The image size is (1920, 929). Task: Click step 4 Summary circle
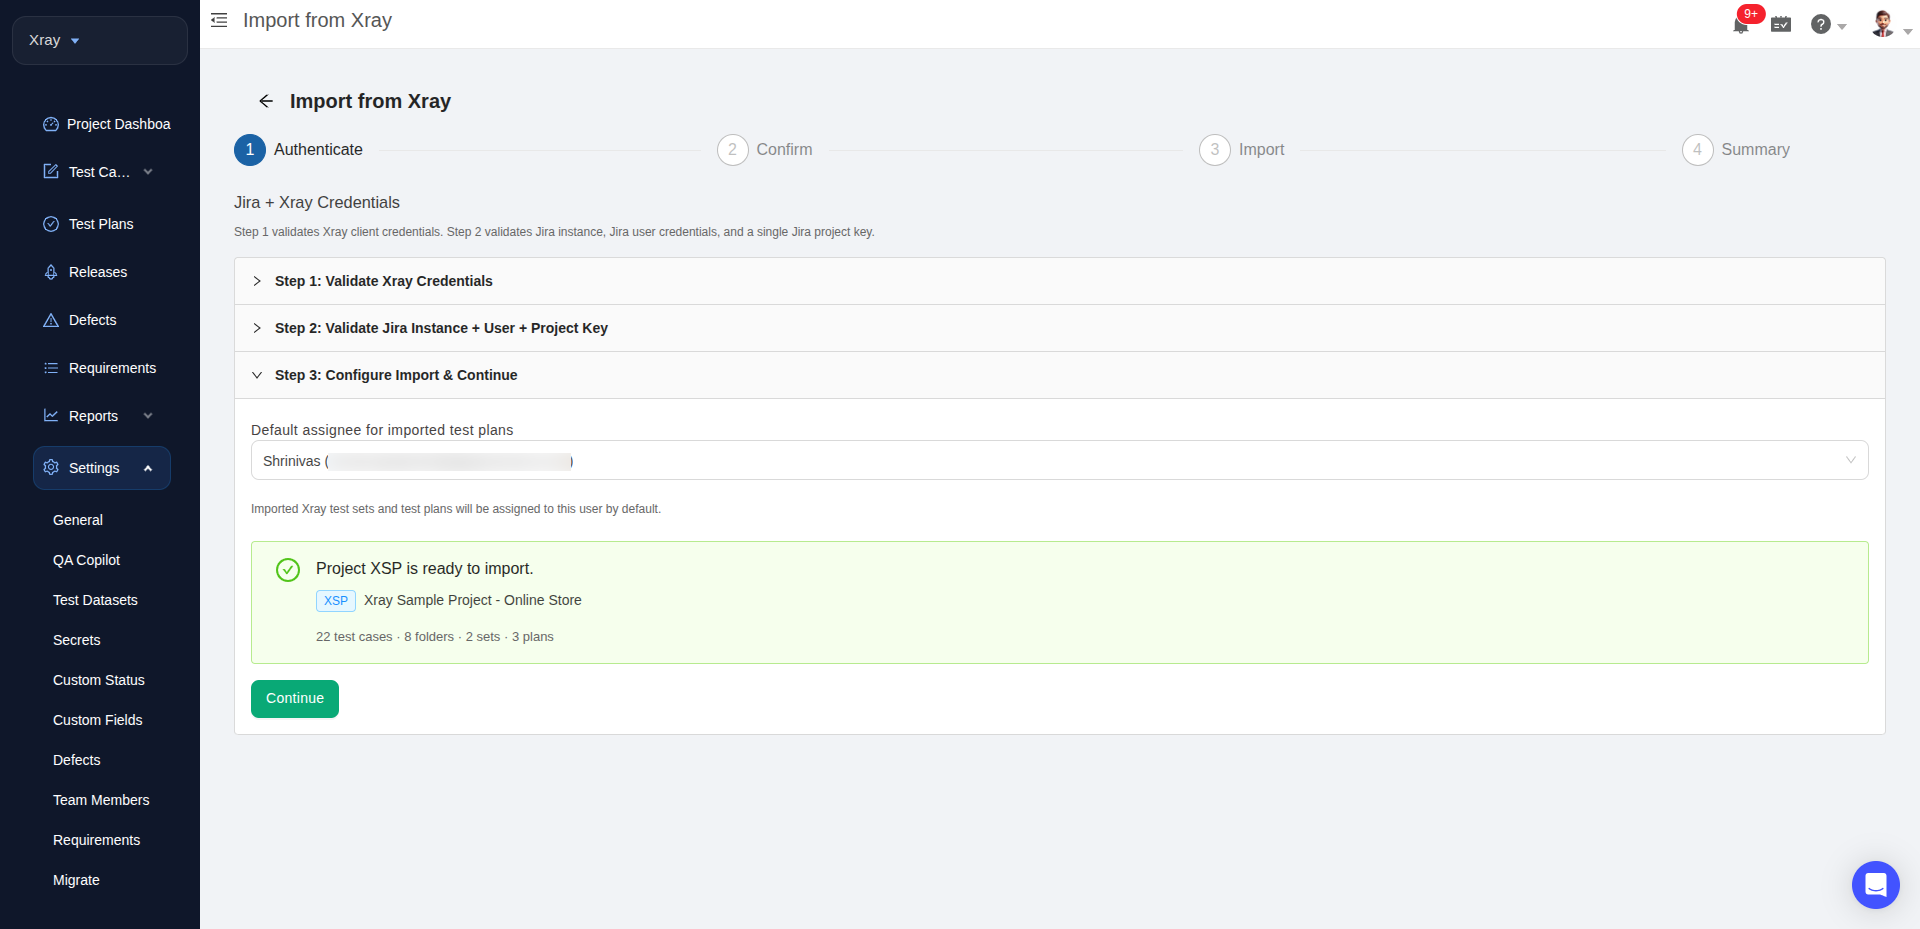1698,150
